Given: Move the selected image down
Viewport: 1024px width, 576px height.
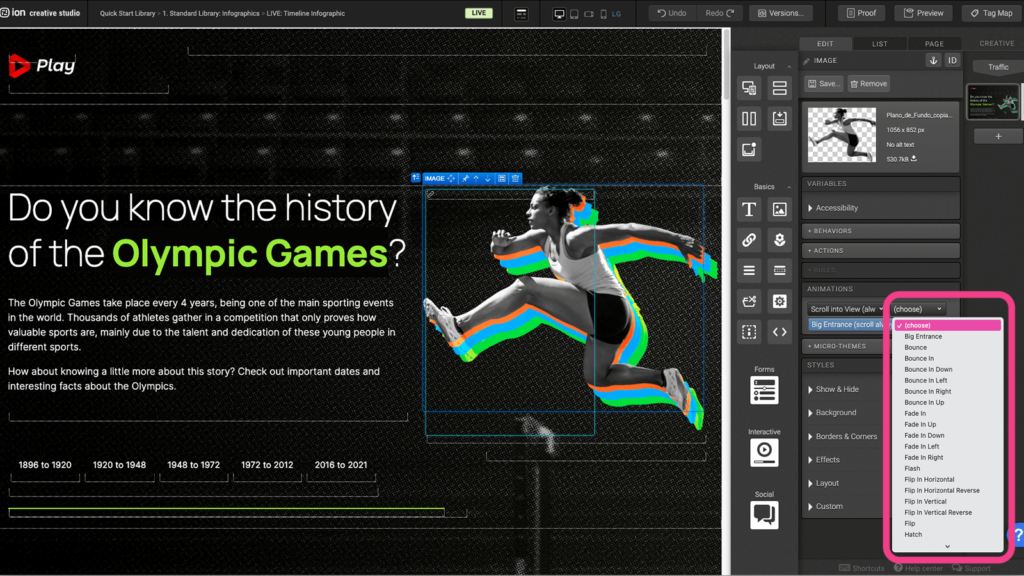Looking at the screenshot, I should tap(488, 178).
